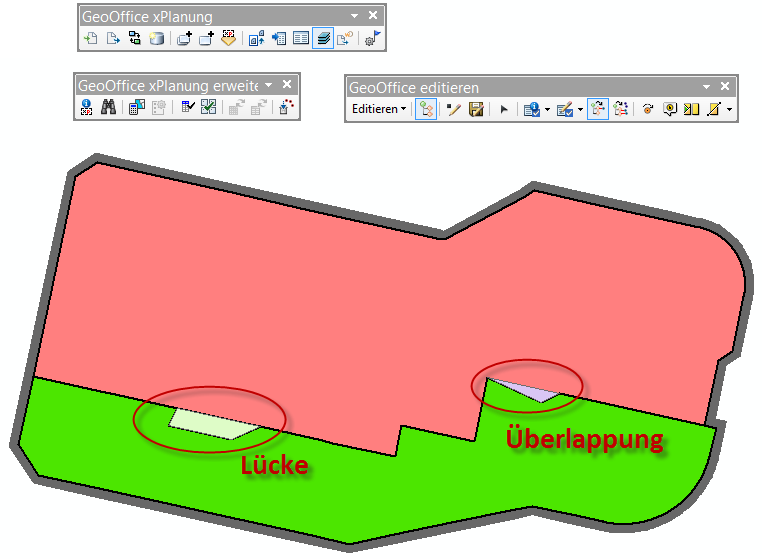Expand GeoOffice editieren toolbar options arrow
The width and height of the screenshot is (762, 559).
click(x=706, y=88)
